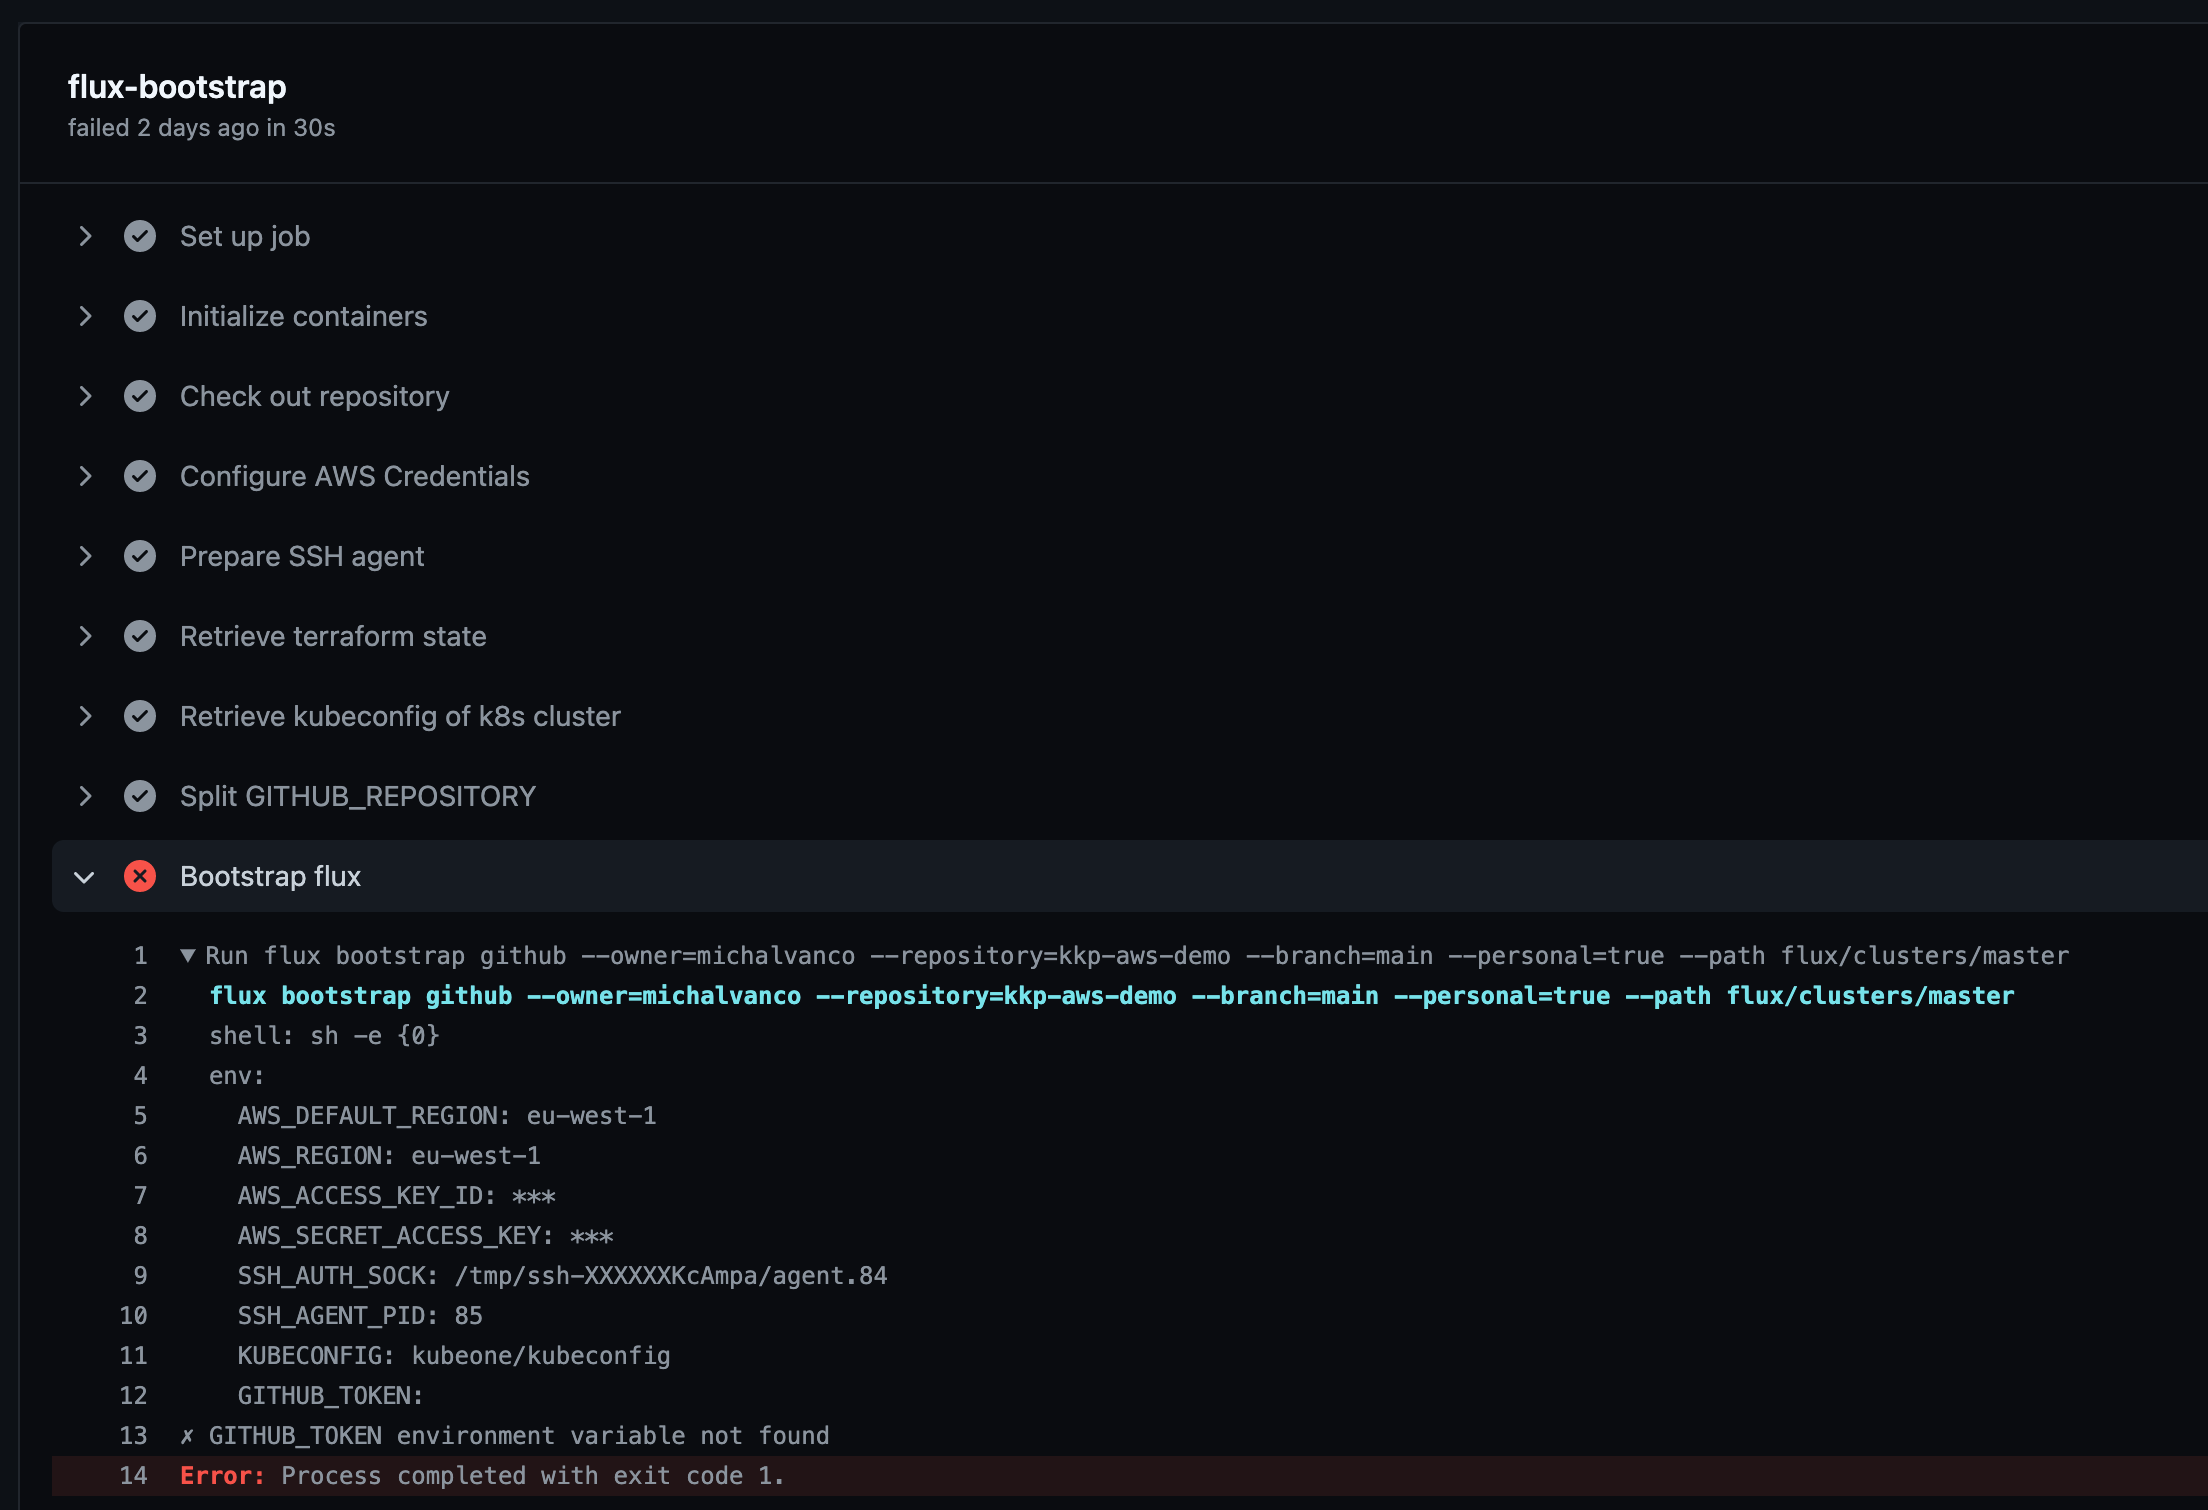
Task: Expand the Prepare SSH agent step chevron
Action: (85, 556)
